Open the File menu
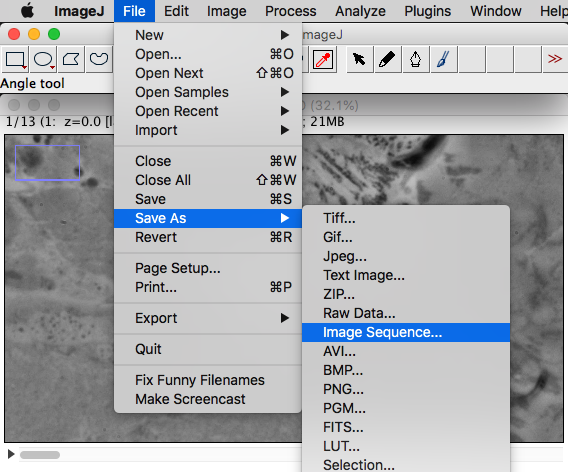Viewport: 568px width, 472px height. (x=134, y=11)
